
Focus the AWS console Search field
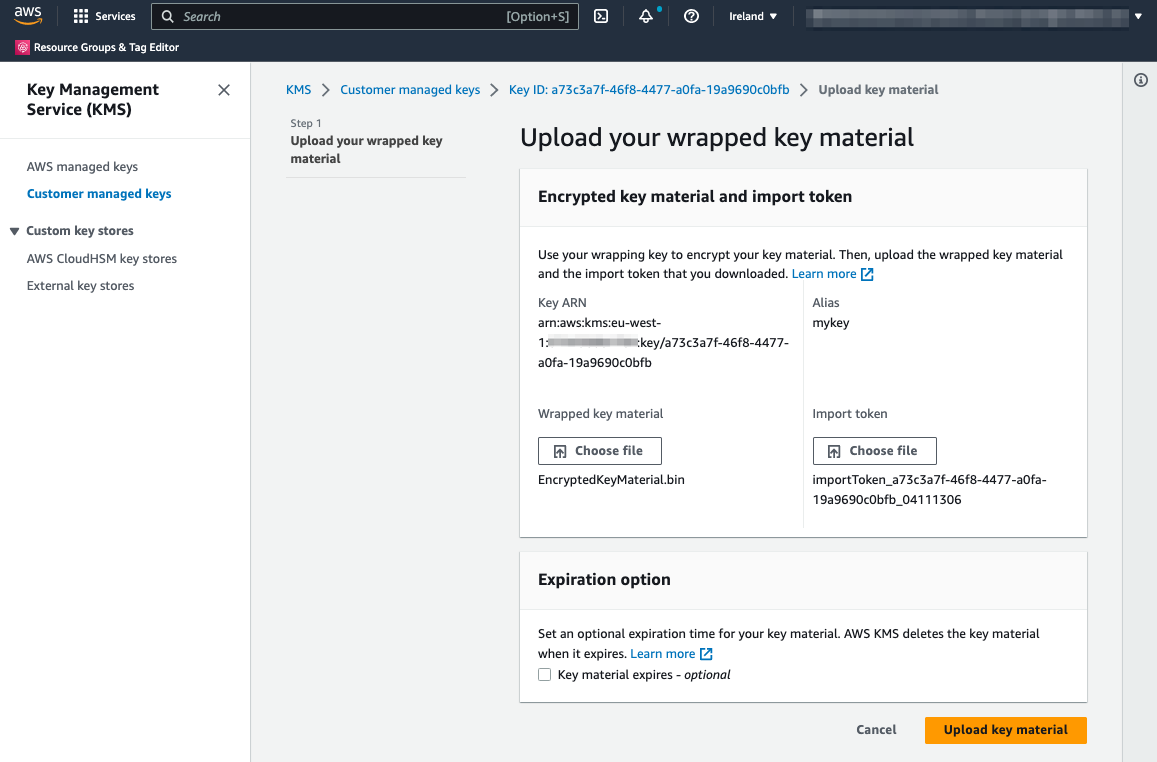point(365,16)
